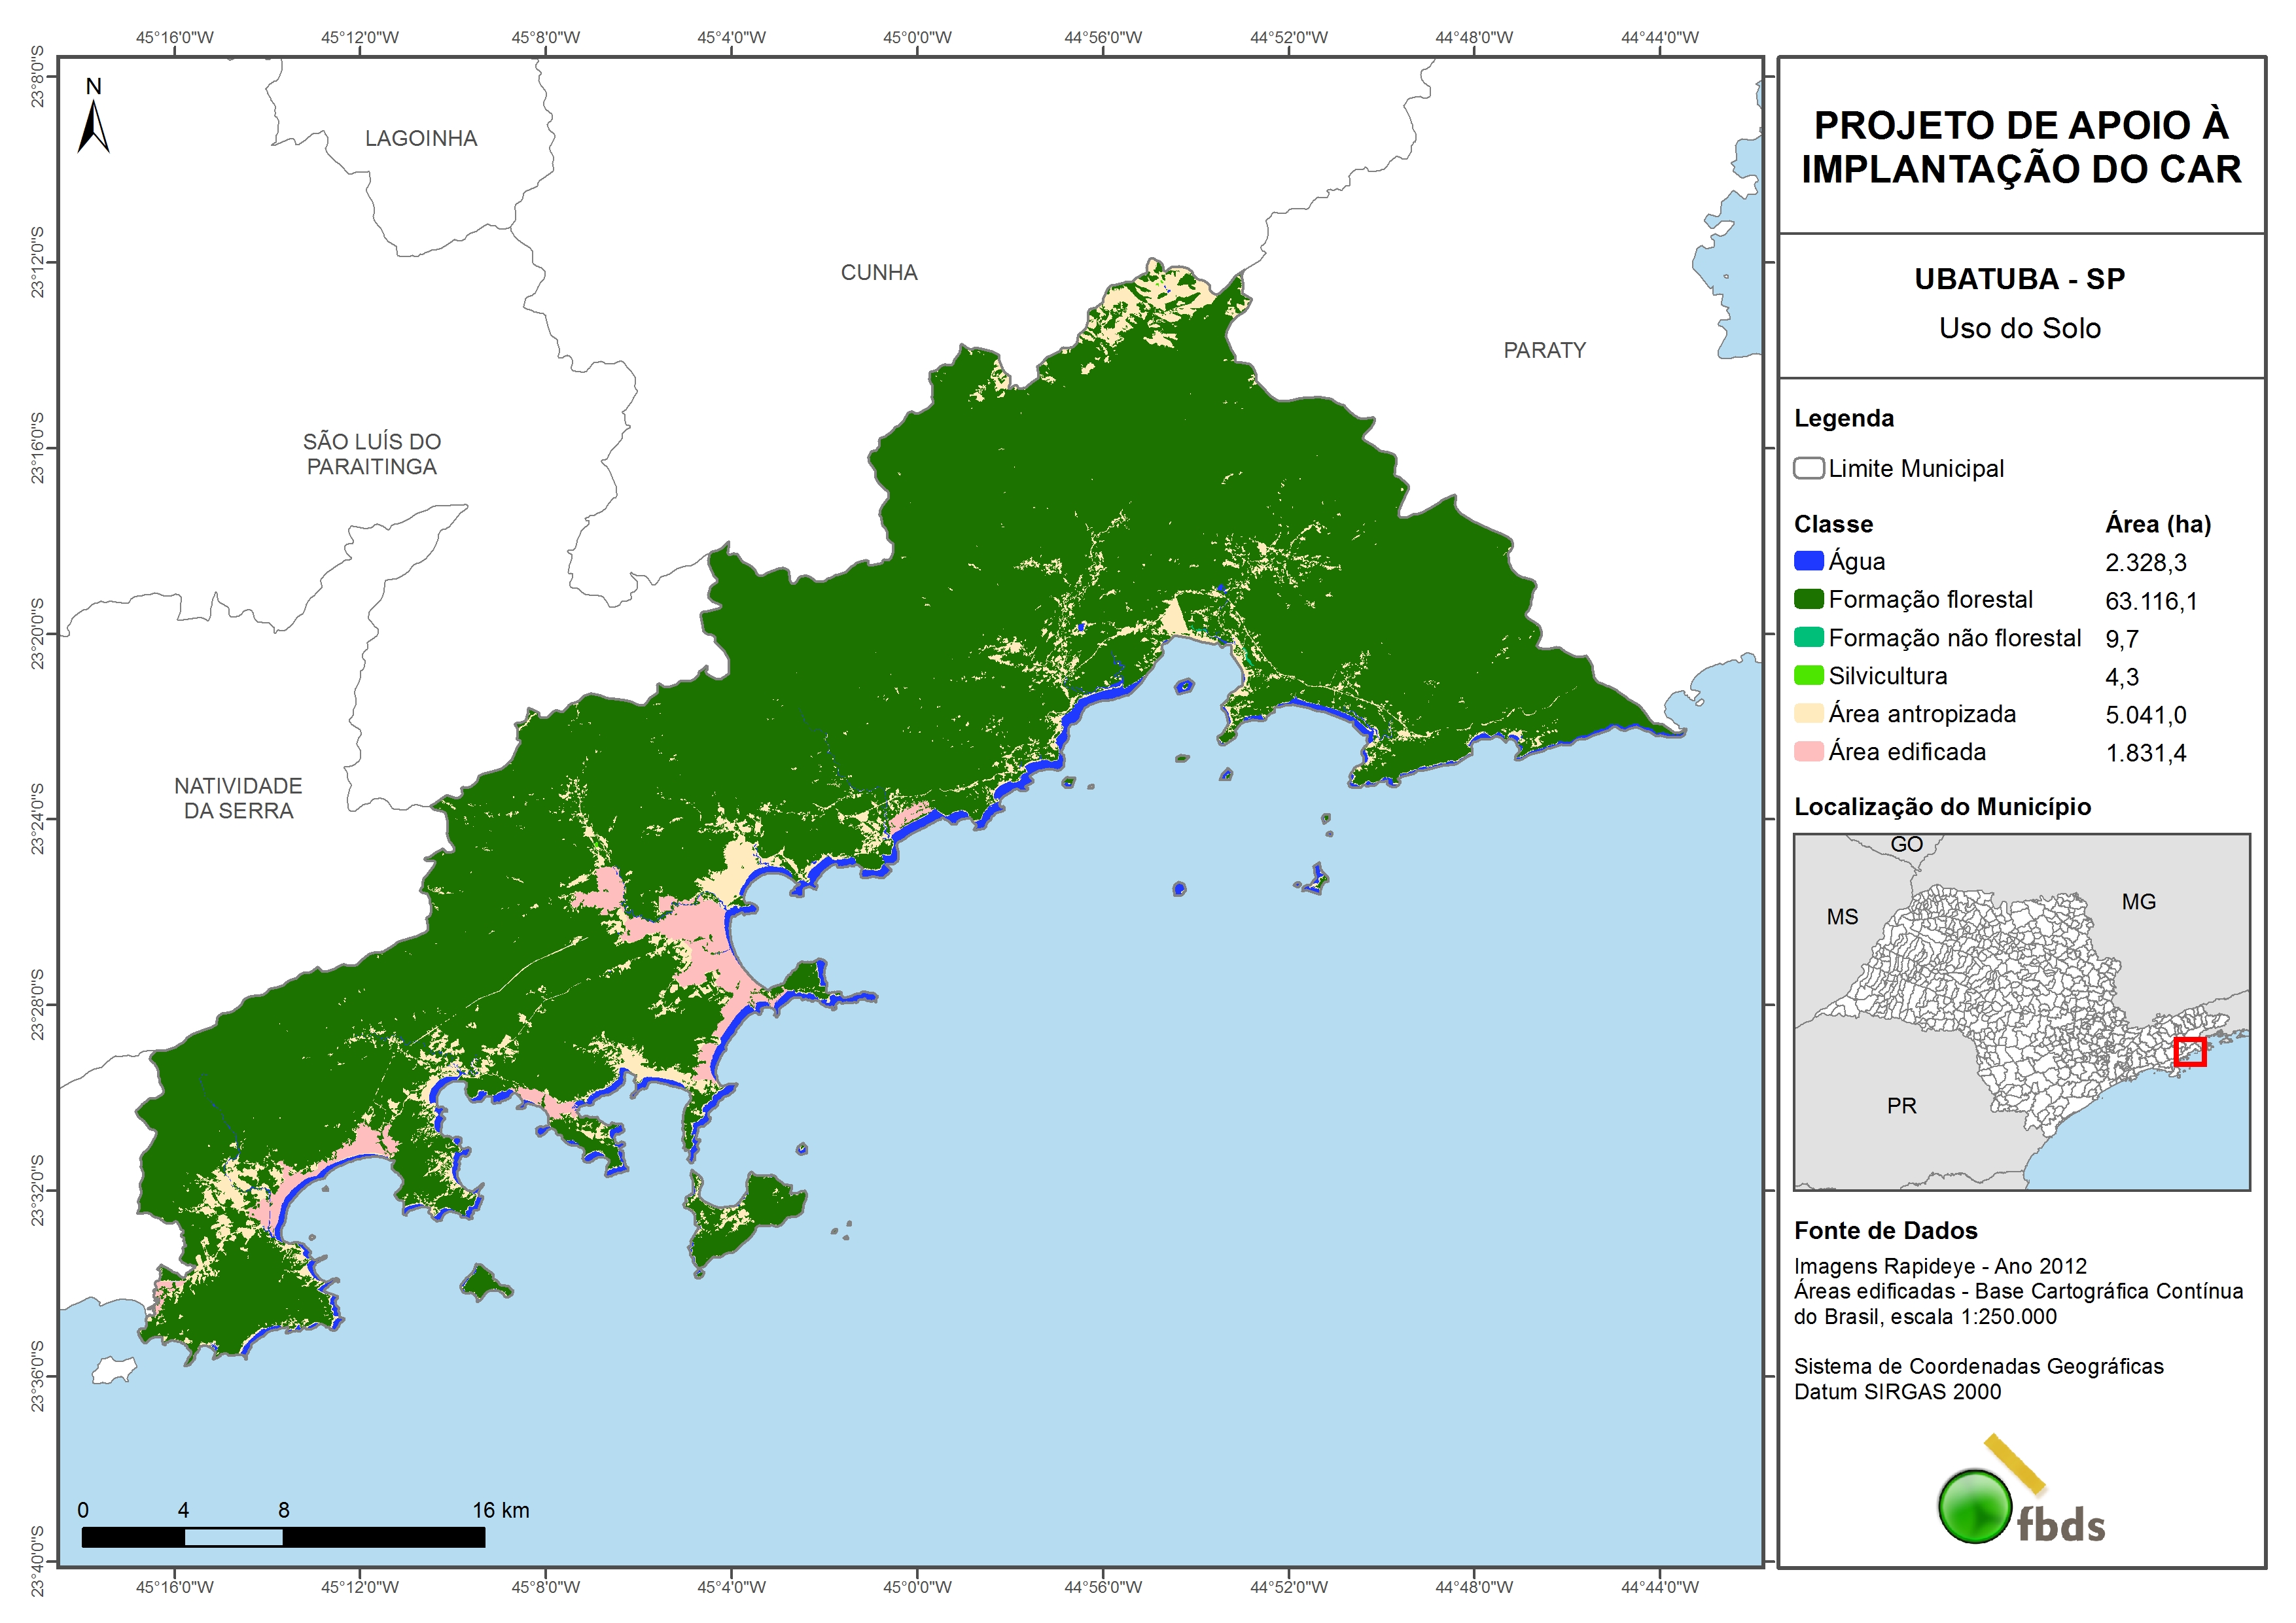Click the UBATUBA - SP title
Image resolution: width=2296 pixels, height=1623 pixels.
pyautogui.click(x=2019, y=279)
